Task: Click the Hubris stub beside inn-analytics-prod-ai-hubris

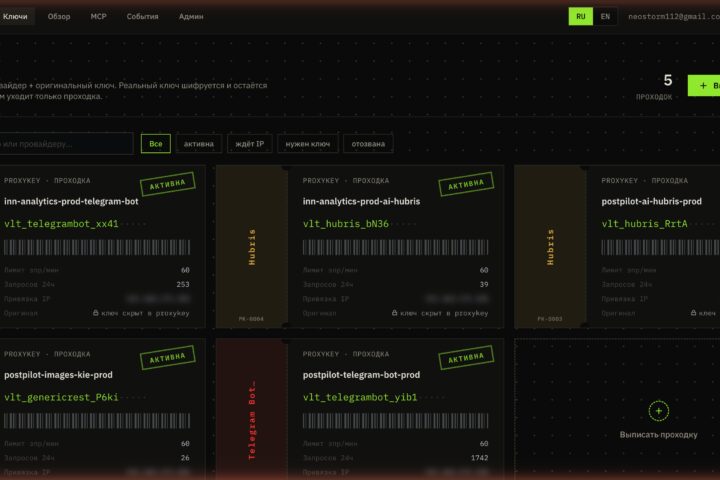Action: click(x=252, y=247)
